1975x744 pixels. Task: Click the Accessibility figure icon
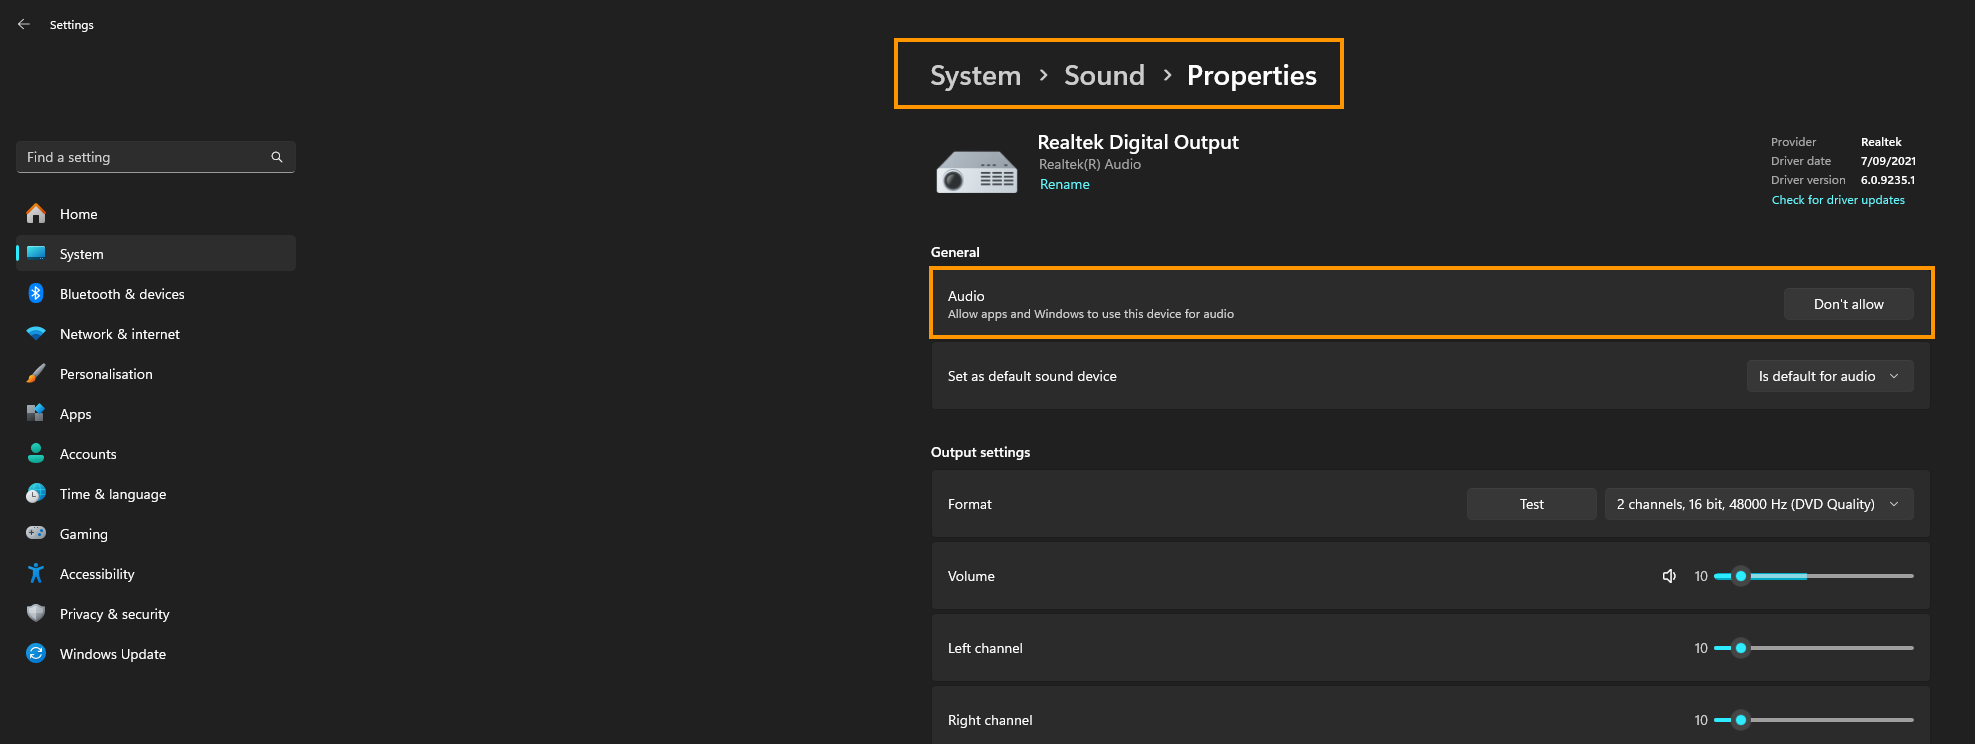click(x=36, y=573)
